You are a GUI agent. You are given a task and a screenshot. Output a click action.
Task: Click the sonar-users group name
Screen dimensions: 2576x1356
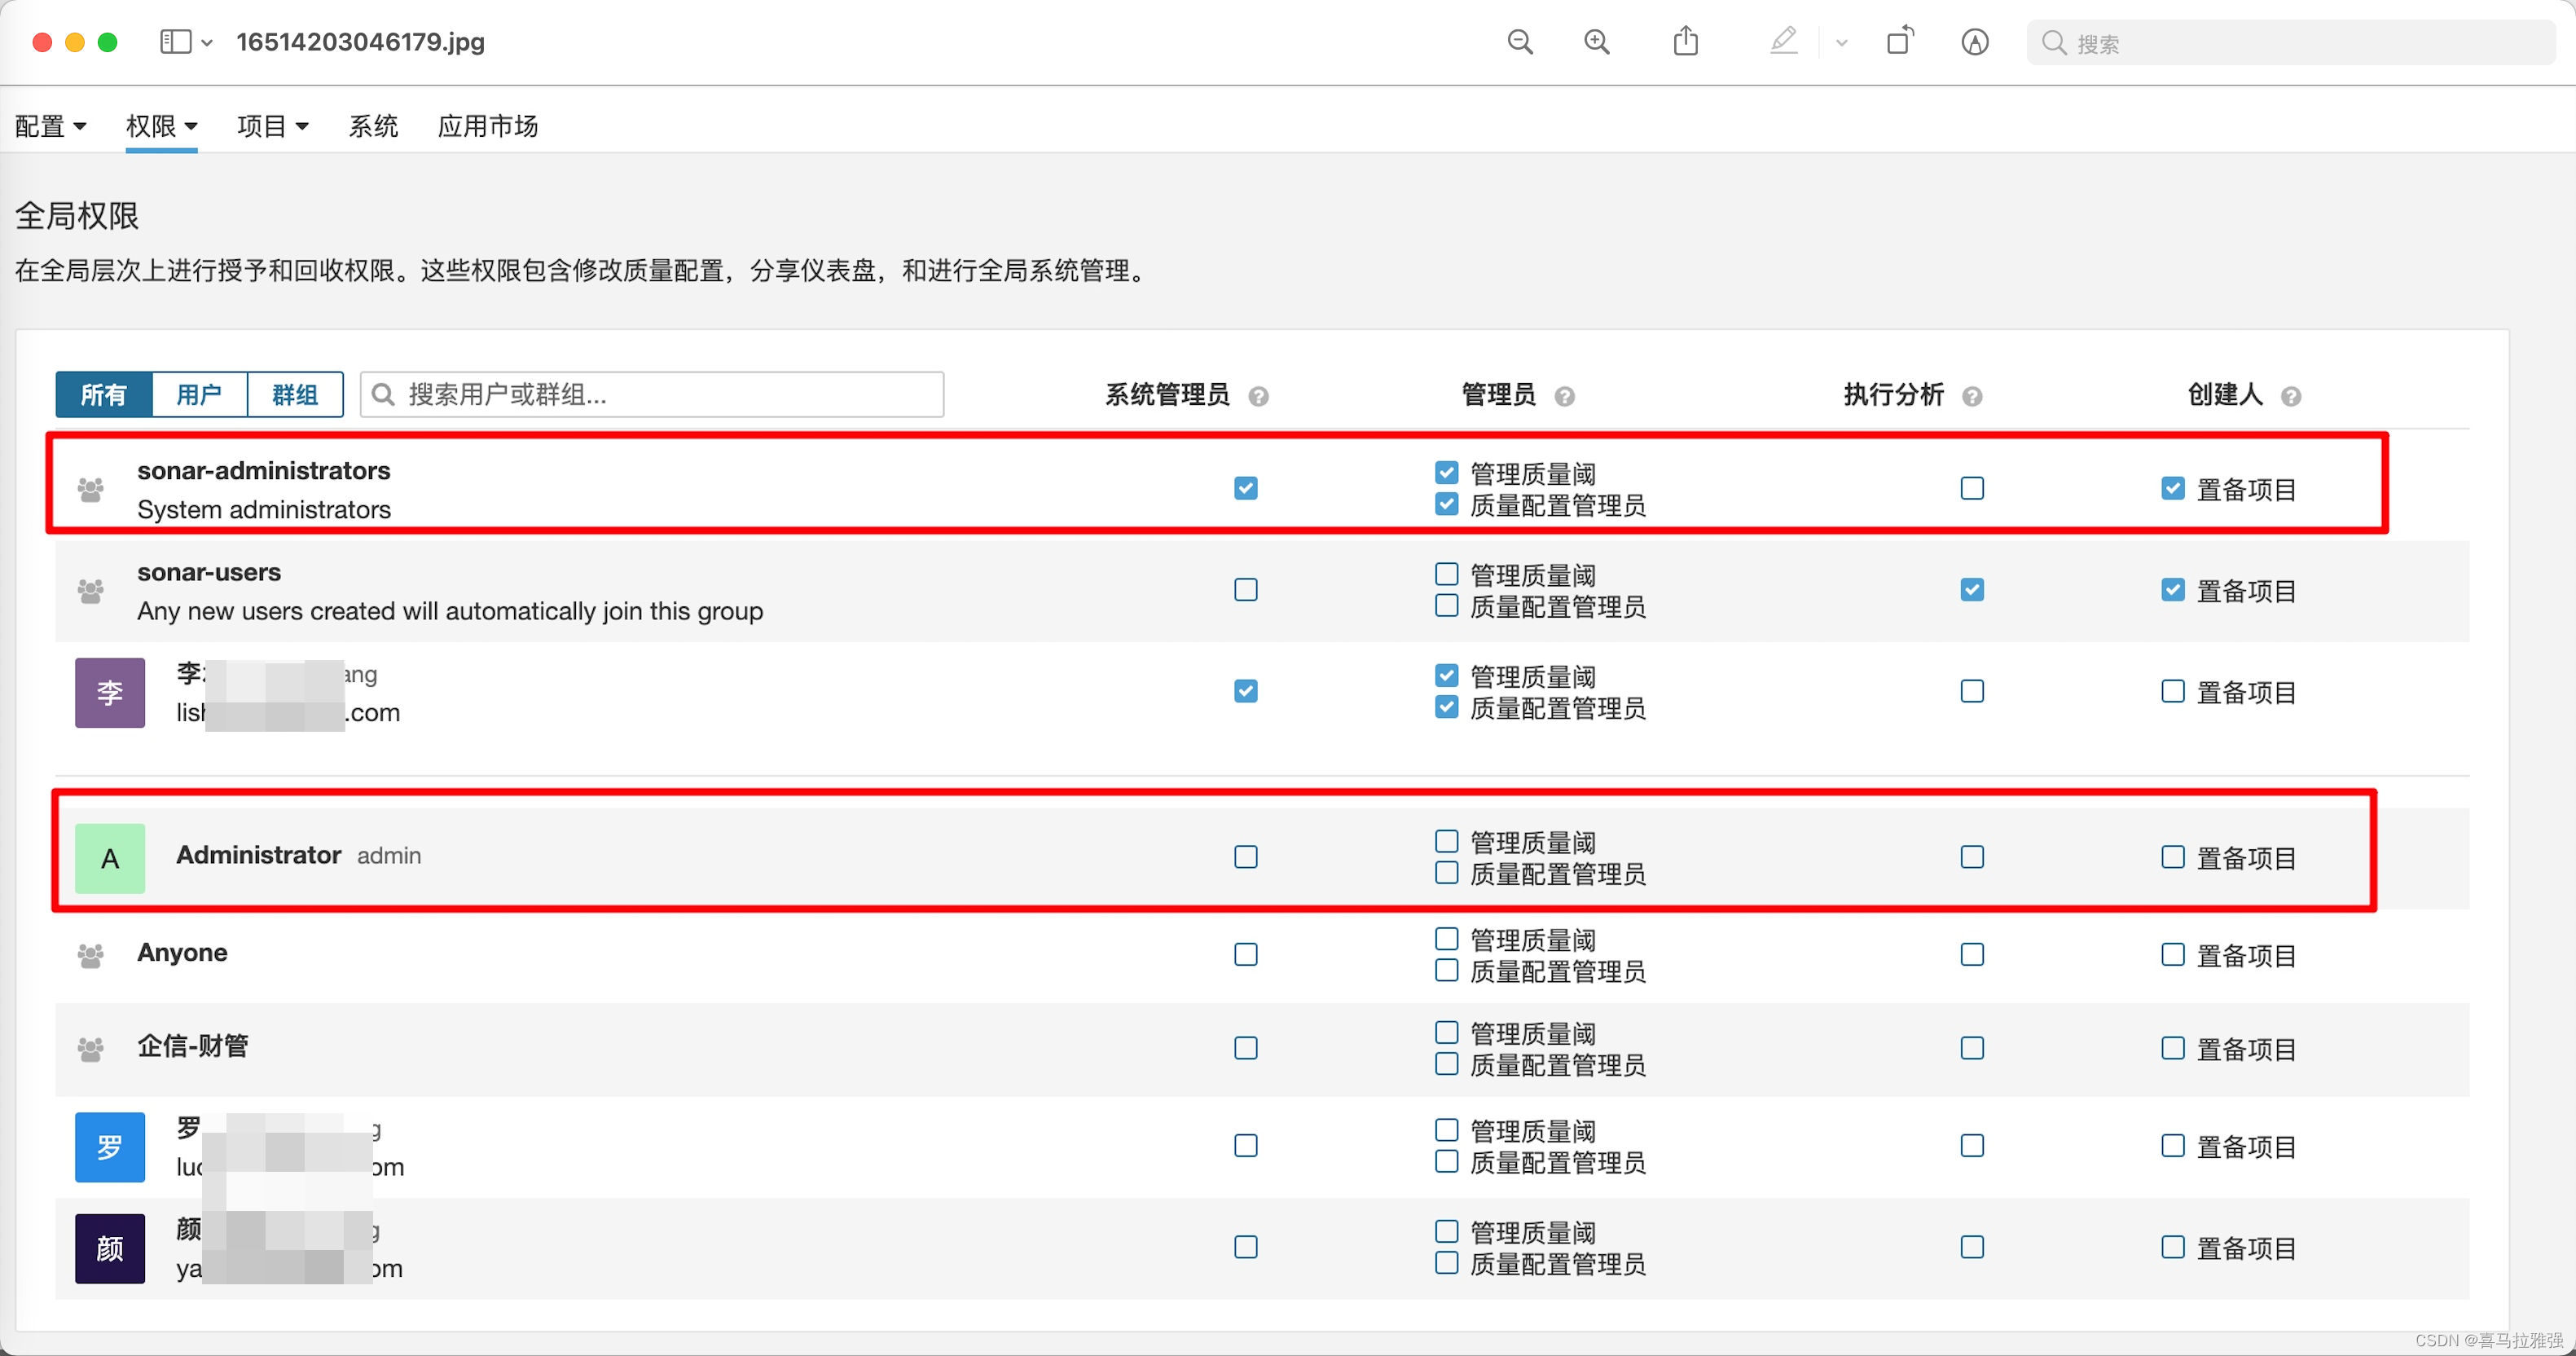coord(209,572)
